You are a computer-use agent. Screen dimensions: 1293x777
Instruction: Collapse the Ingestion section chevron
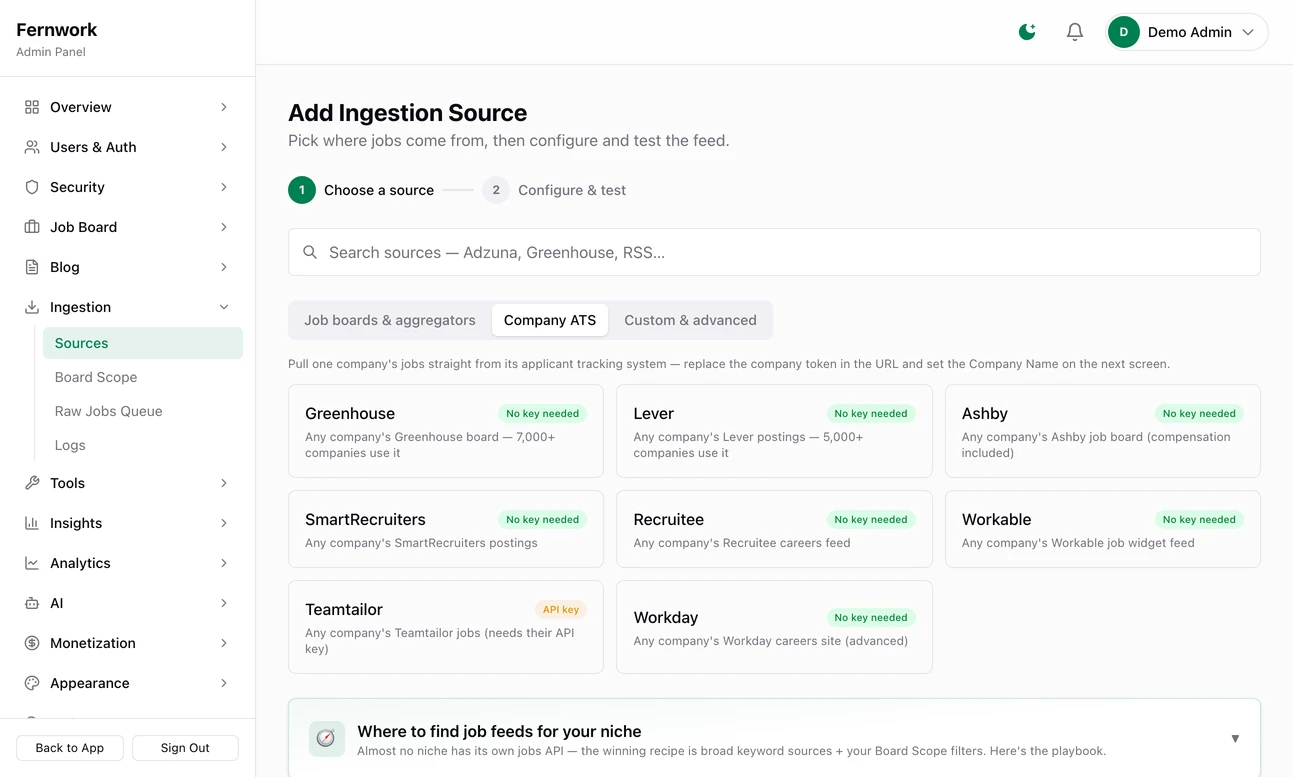coord(224,307)
